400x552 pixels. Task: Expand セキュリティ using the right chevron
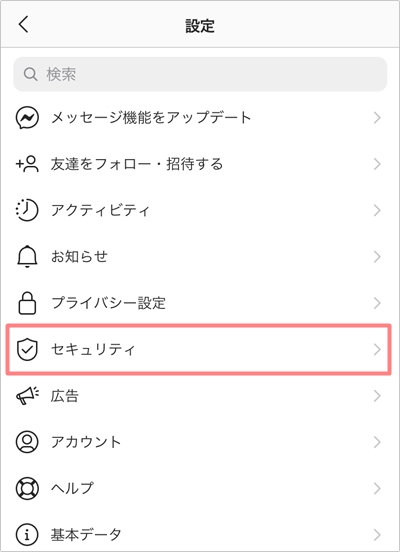coord(377,350)
